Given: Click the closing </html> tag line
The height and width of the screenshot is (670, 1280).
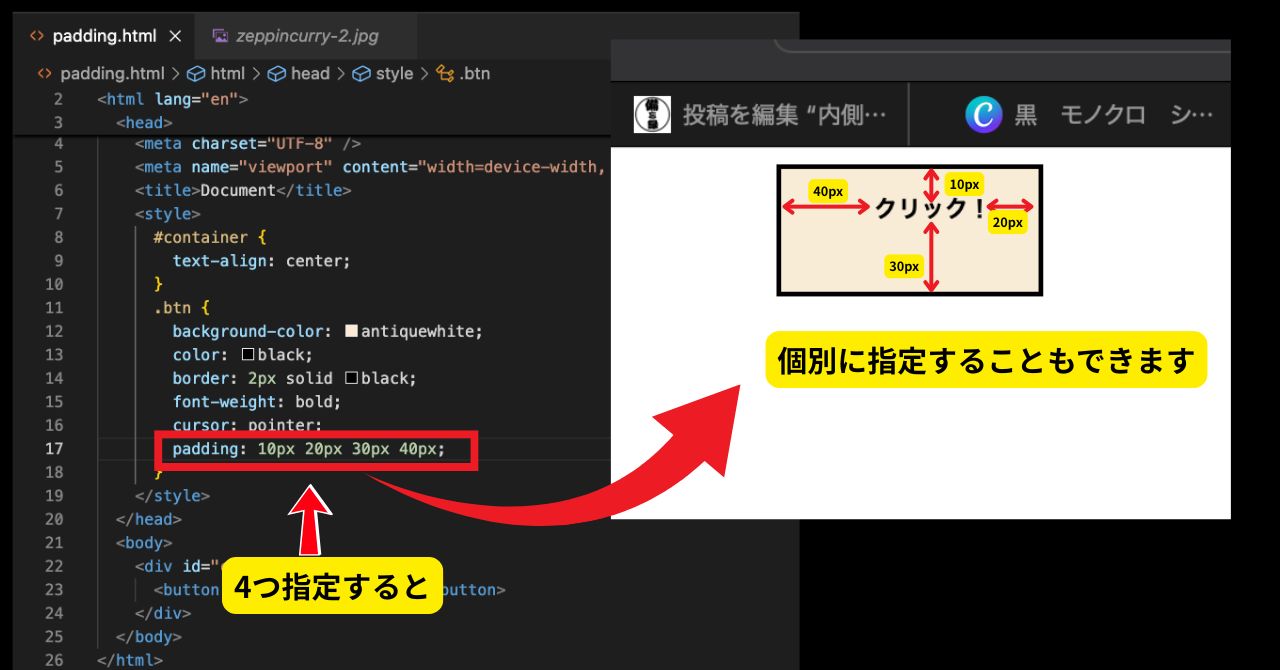Looking at the screenshot, I should [x=130, y=660].
